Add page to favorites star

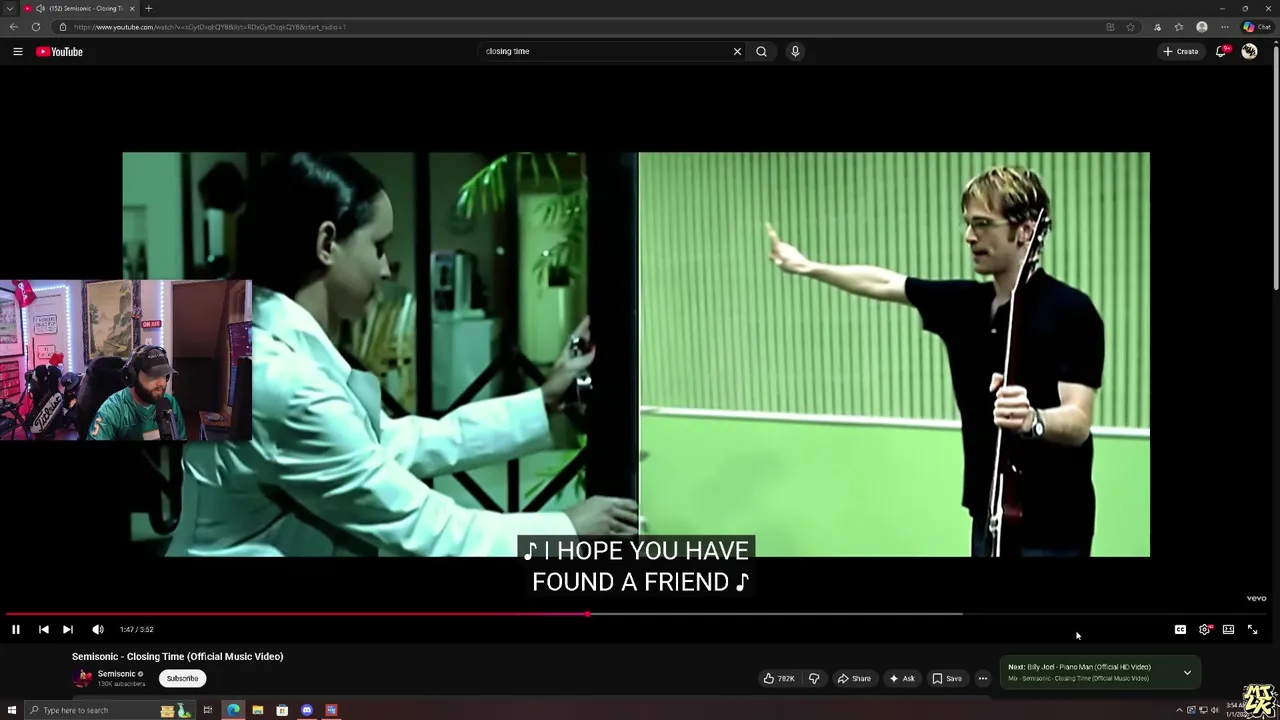(x=1130, y=27)
